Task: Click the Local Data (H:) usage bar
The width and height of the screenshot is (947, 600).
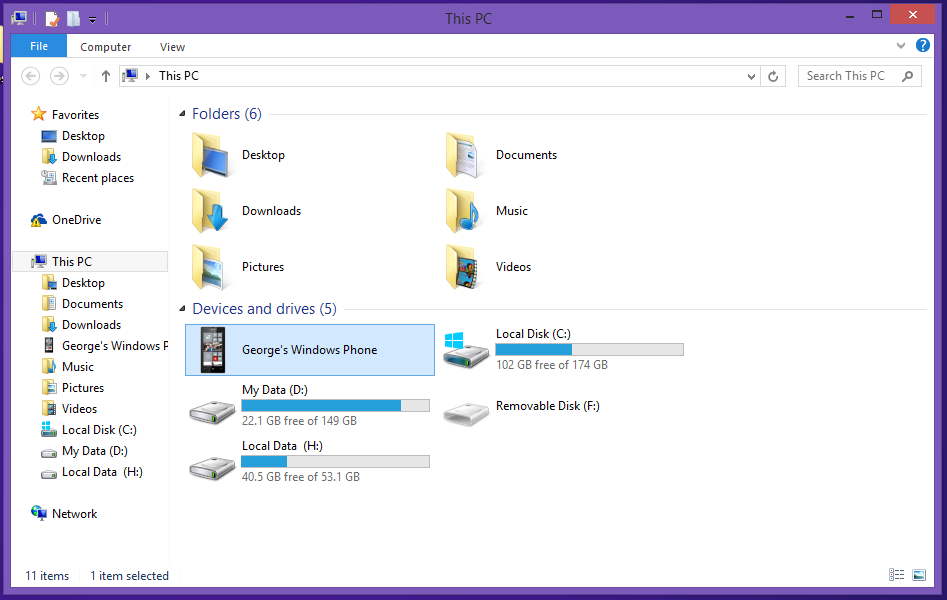Action: tap(335, 462)
